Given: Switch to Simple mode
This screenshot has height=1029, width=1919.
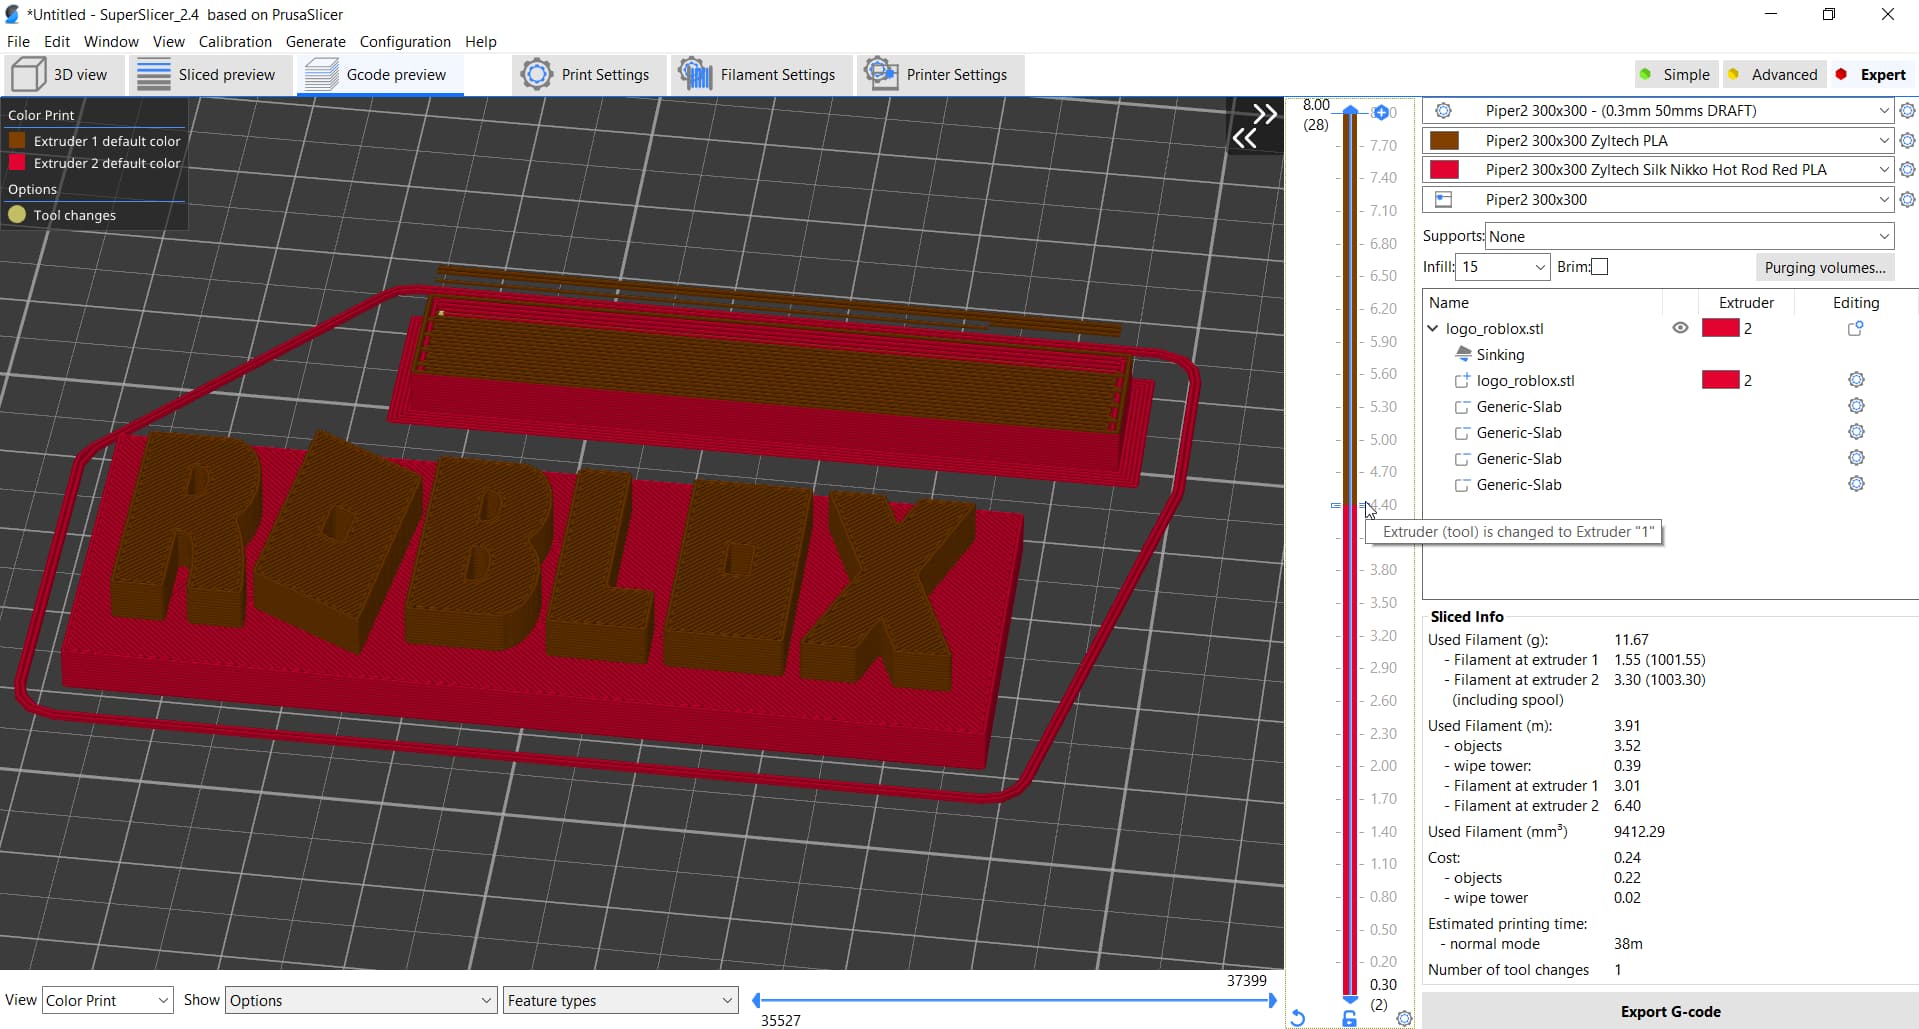Looking at the screenshot, I should click(x=1676, y=75).
